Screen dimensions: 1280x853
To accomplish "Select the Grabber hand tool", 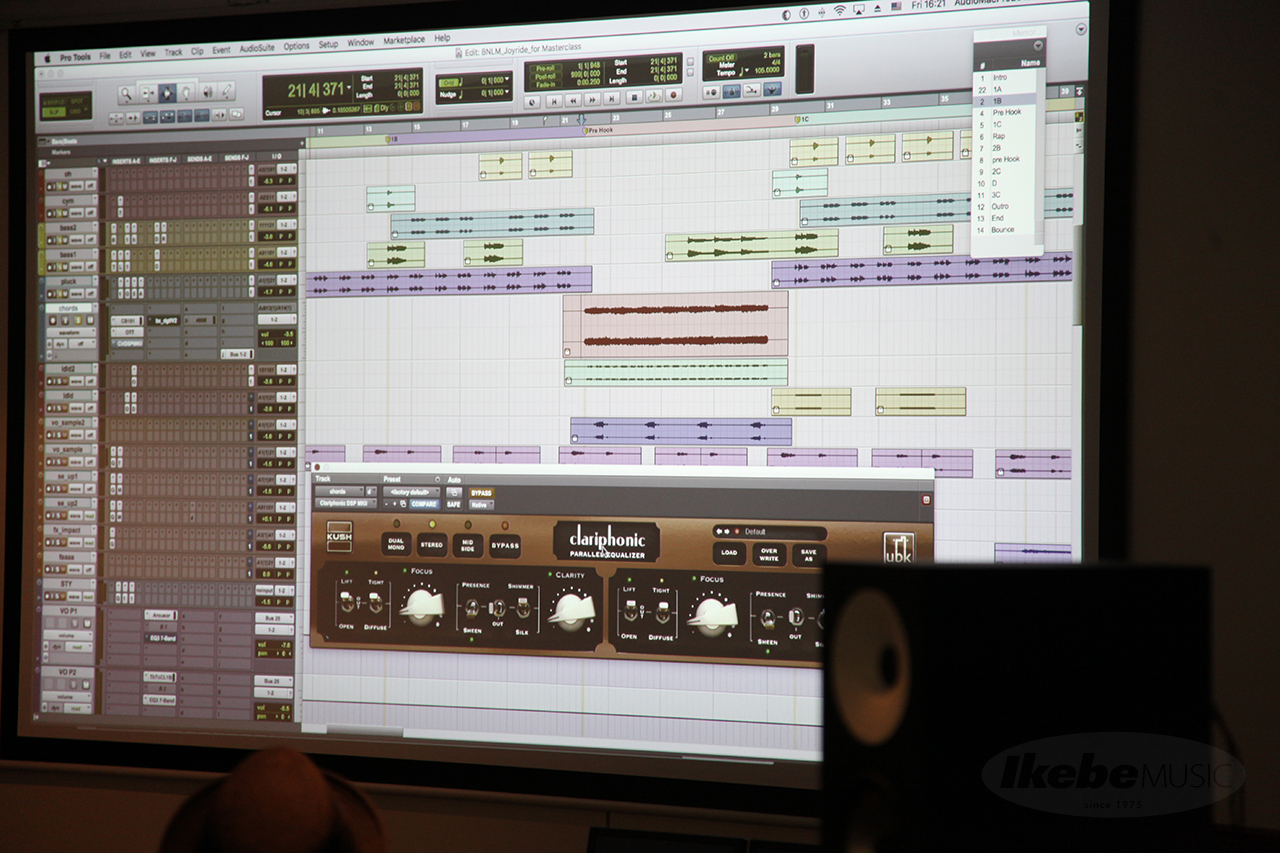I will [x=188, y=93].
